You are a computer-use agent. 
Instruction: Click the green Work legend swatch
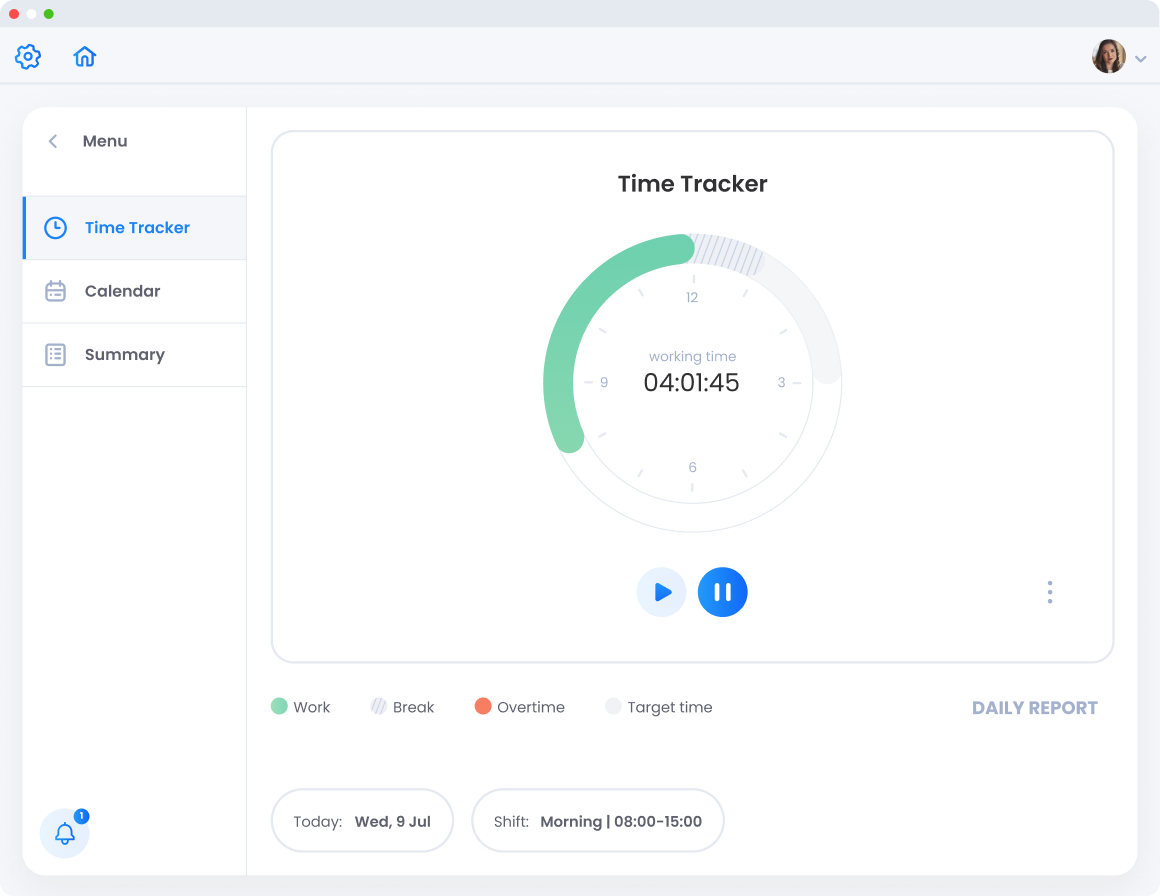click(x=279, y=707)
